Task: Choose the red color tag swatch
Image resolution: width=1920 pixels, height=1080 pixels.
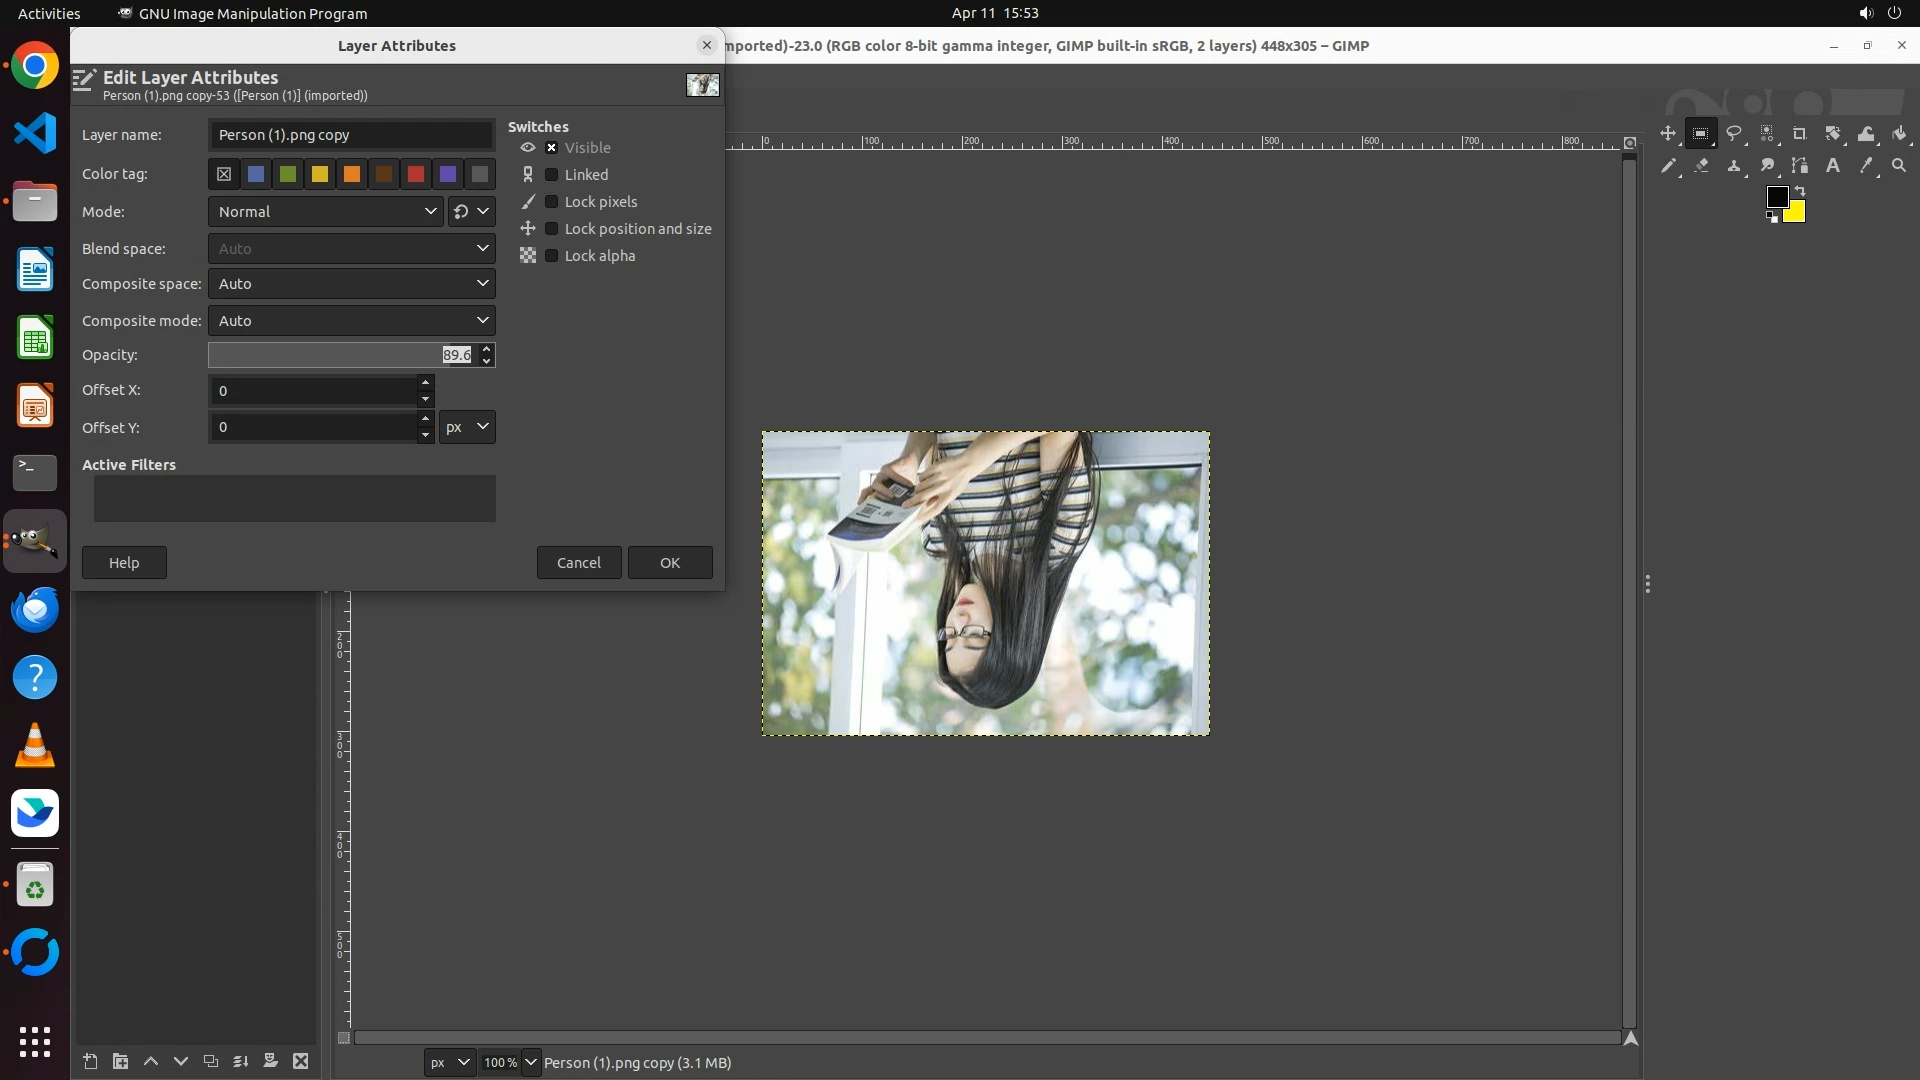Action: pyautogui.click(x=416, y=174)
